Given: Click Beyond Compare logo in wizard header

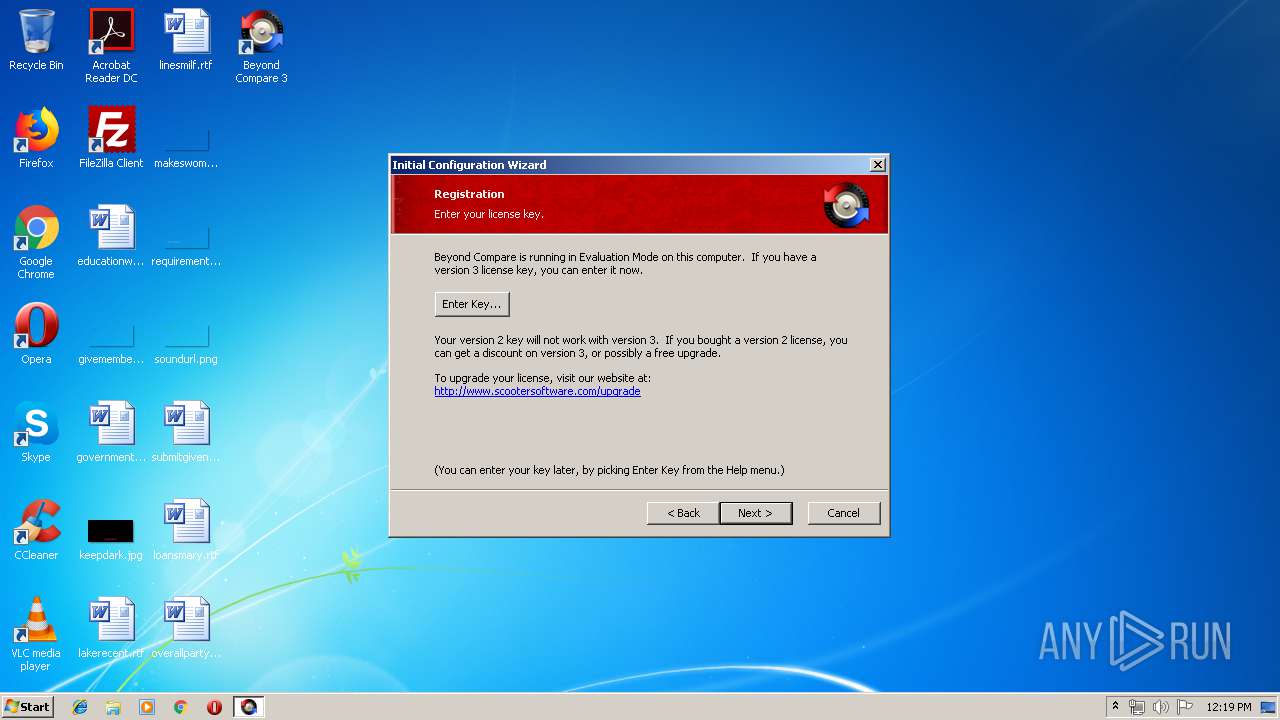Looking at the screenshot, I should click(x=846, y=205).
